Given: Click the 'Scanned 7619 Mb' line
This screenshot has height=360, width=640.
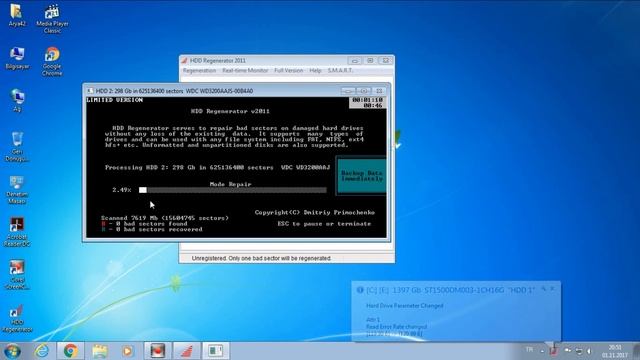Looking at the screenshot, I should pos(164,218).
